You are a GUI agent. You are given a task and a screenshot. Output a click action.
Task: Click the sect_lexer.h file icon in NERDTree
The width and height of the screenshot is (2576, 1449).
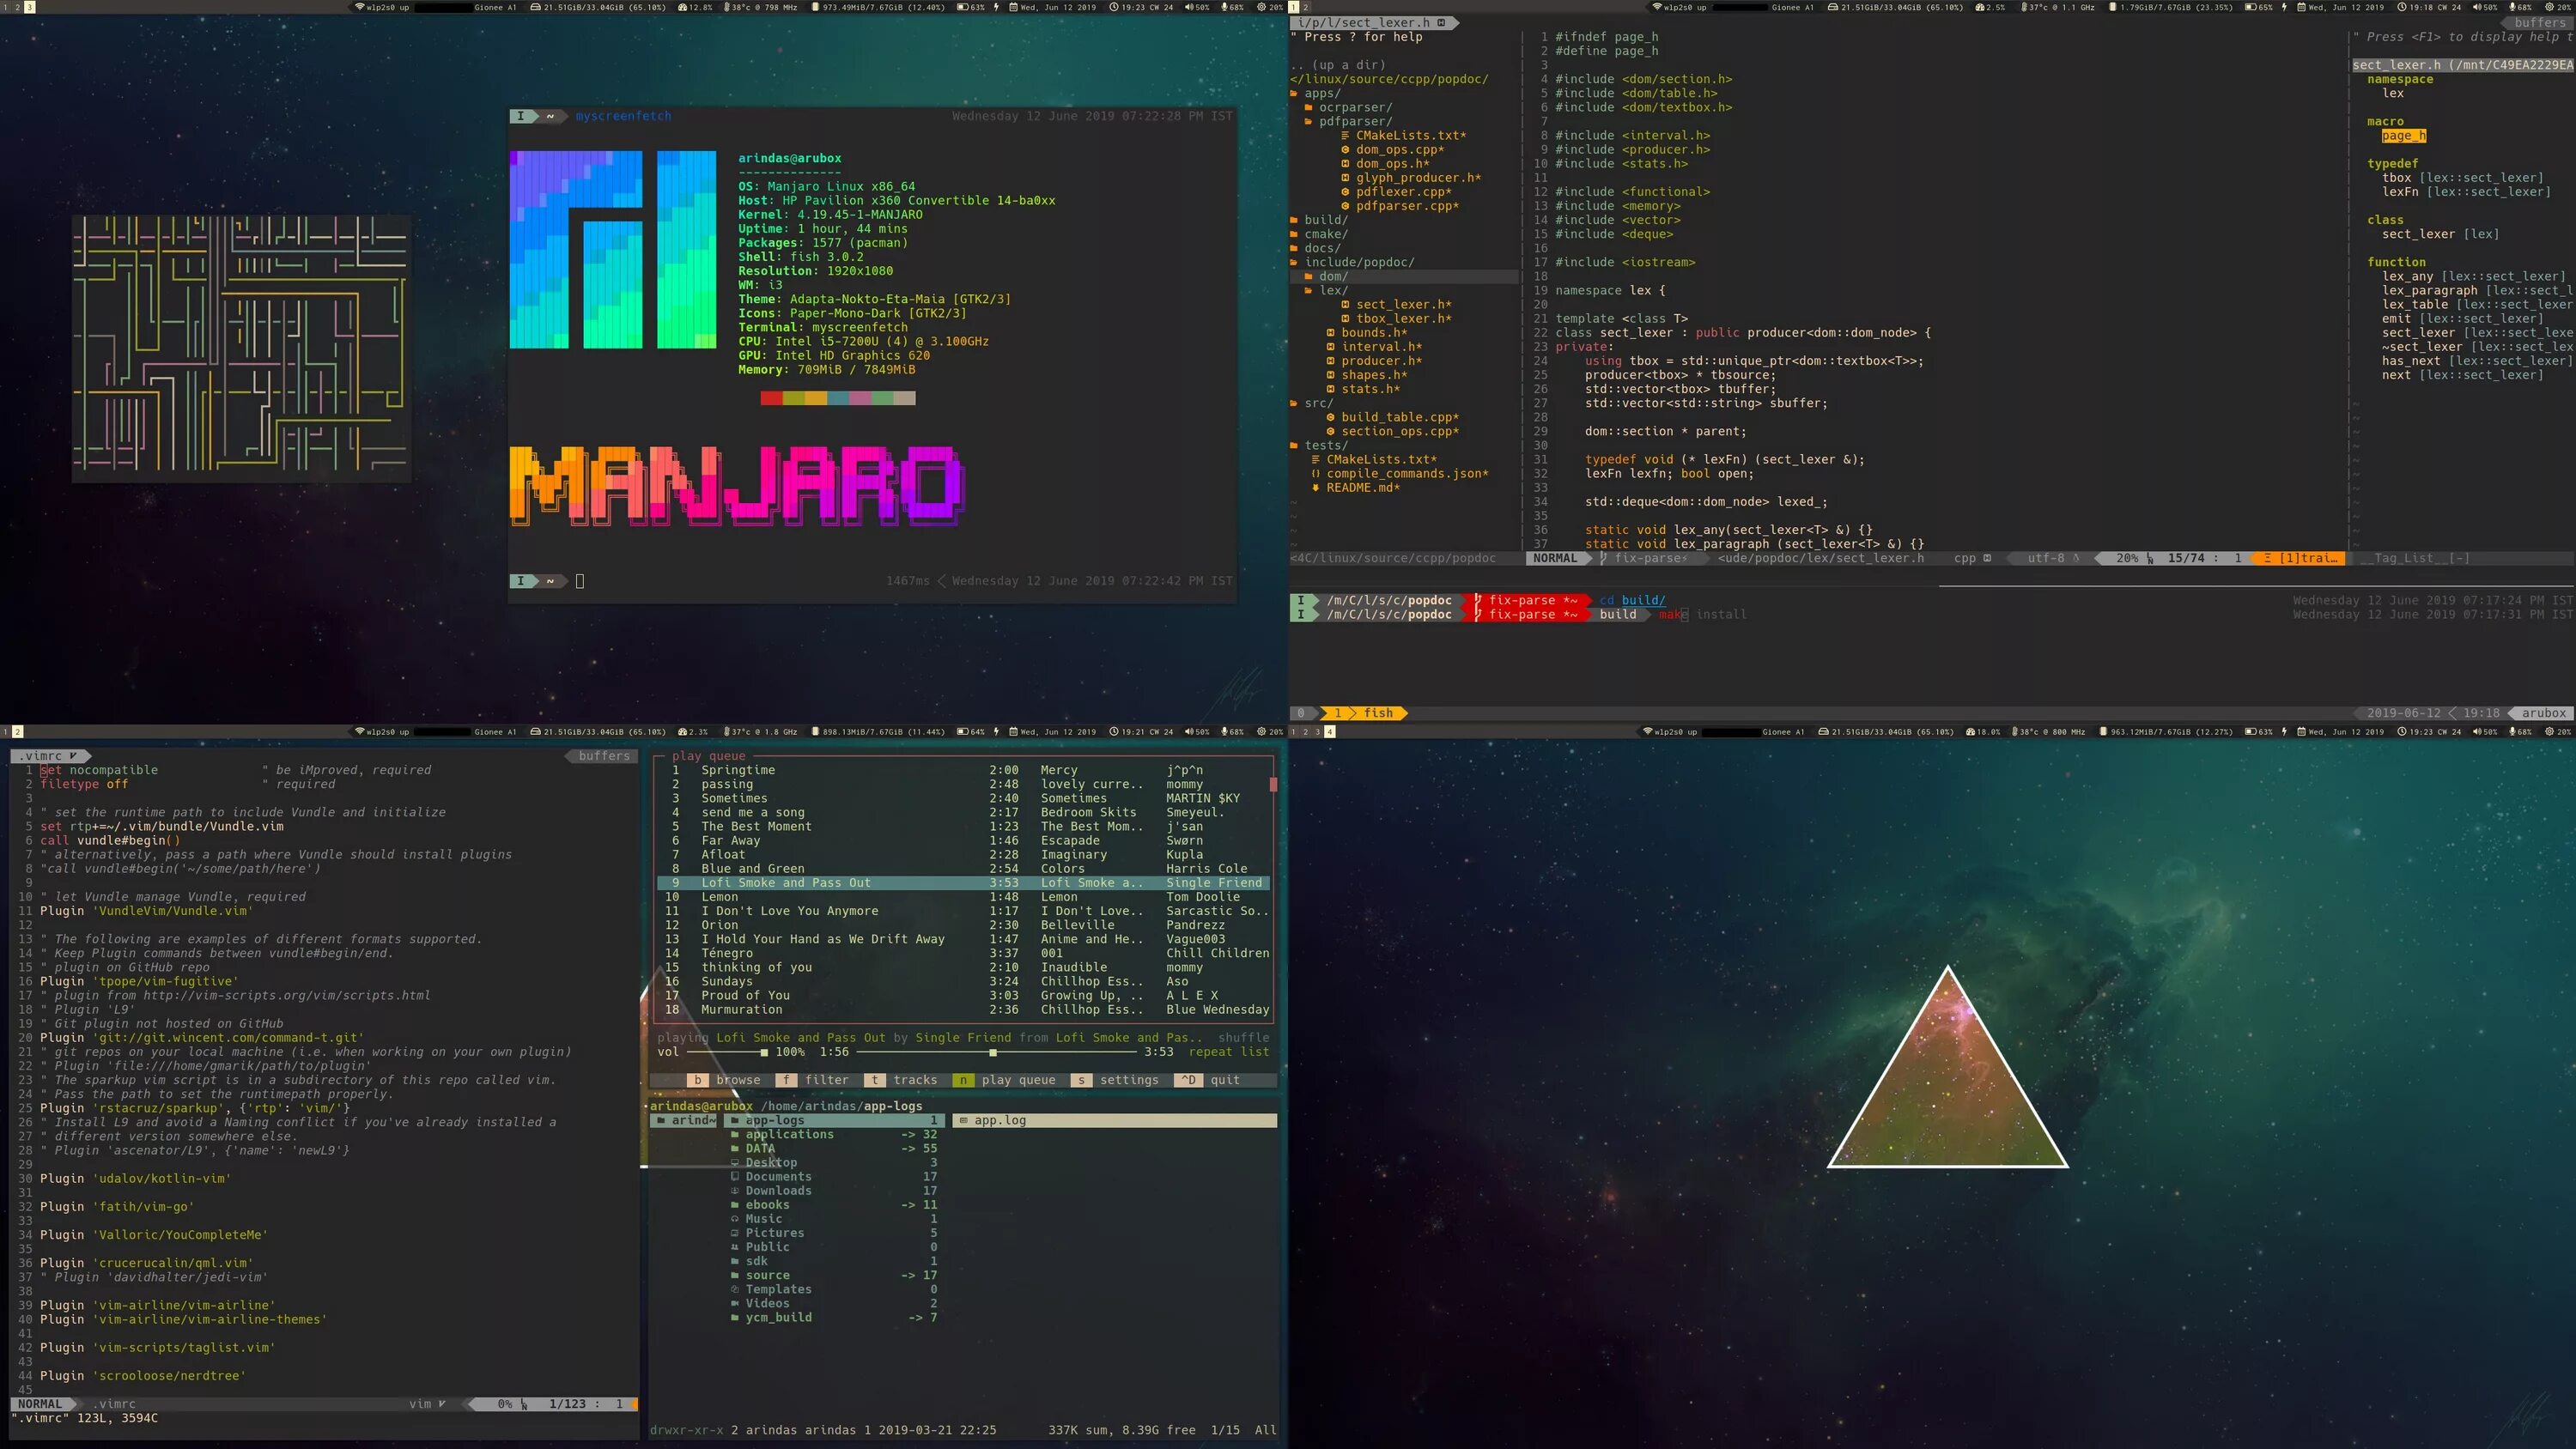pyautogui.click(x=1345, y=304)
